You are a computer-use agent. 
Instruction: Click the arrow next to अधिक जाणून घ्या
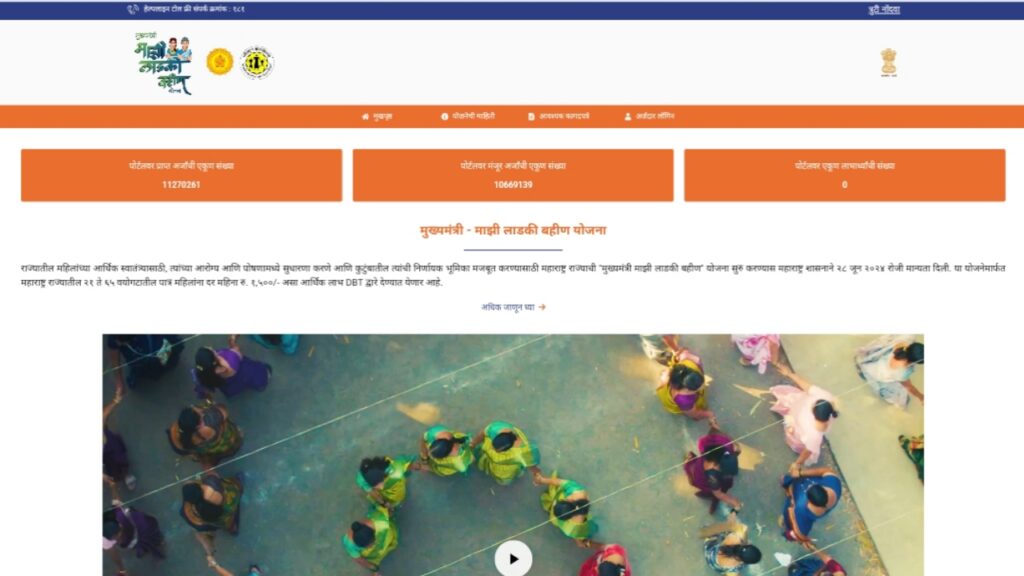pyautogui.click(x=542, y=307)
